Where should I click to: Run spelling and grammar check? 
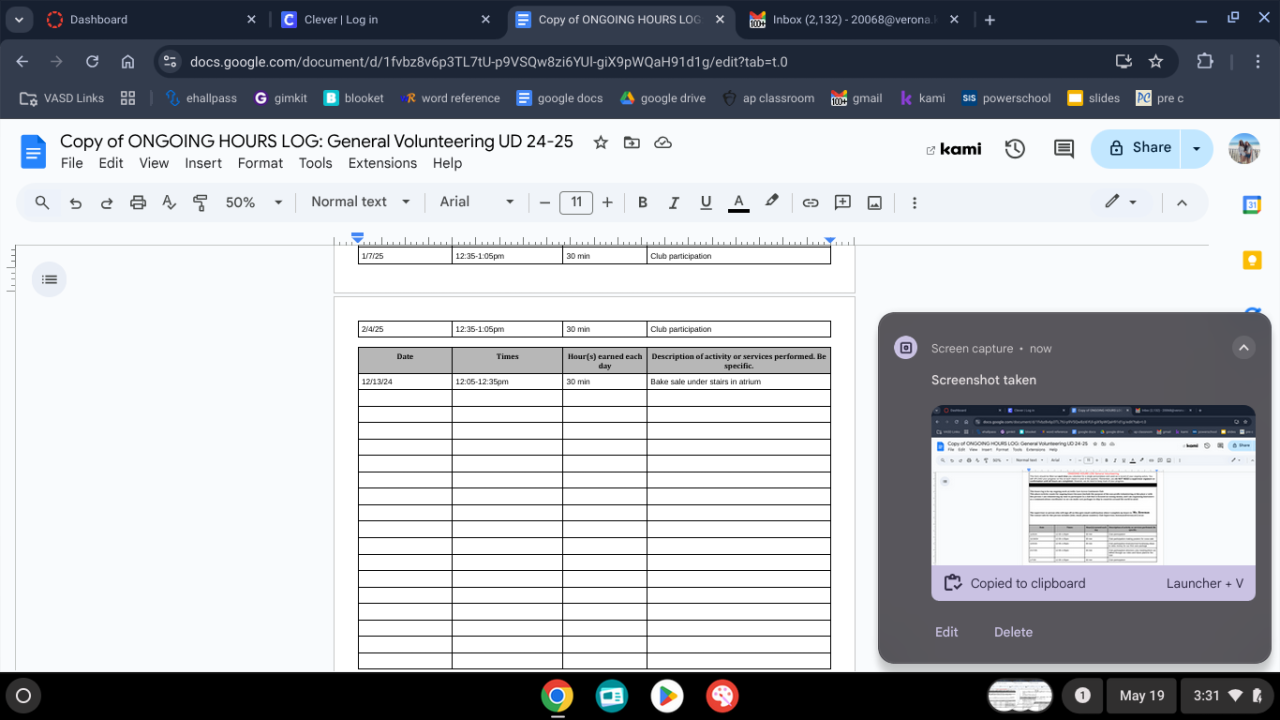169,202
